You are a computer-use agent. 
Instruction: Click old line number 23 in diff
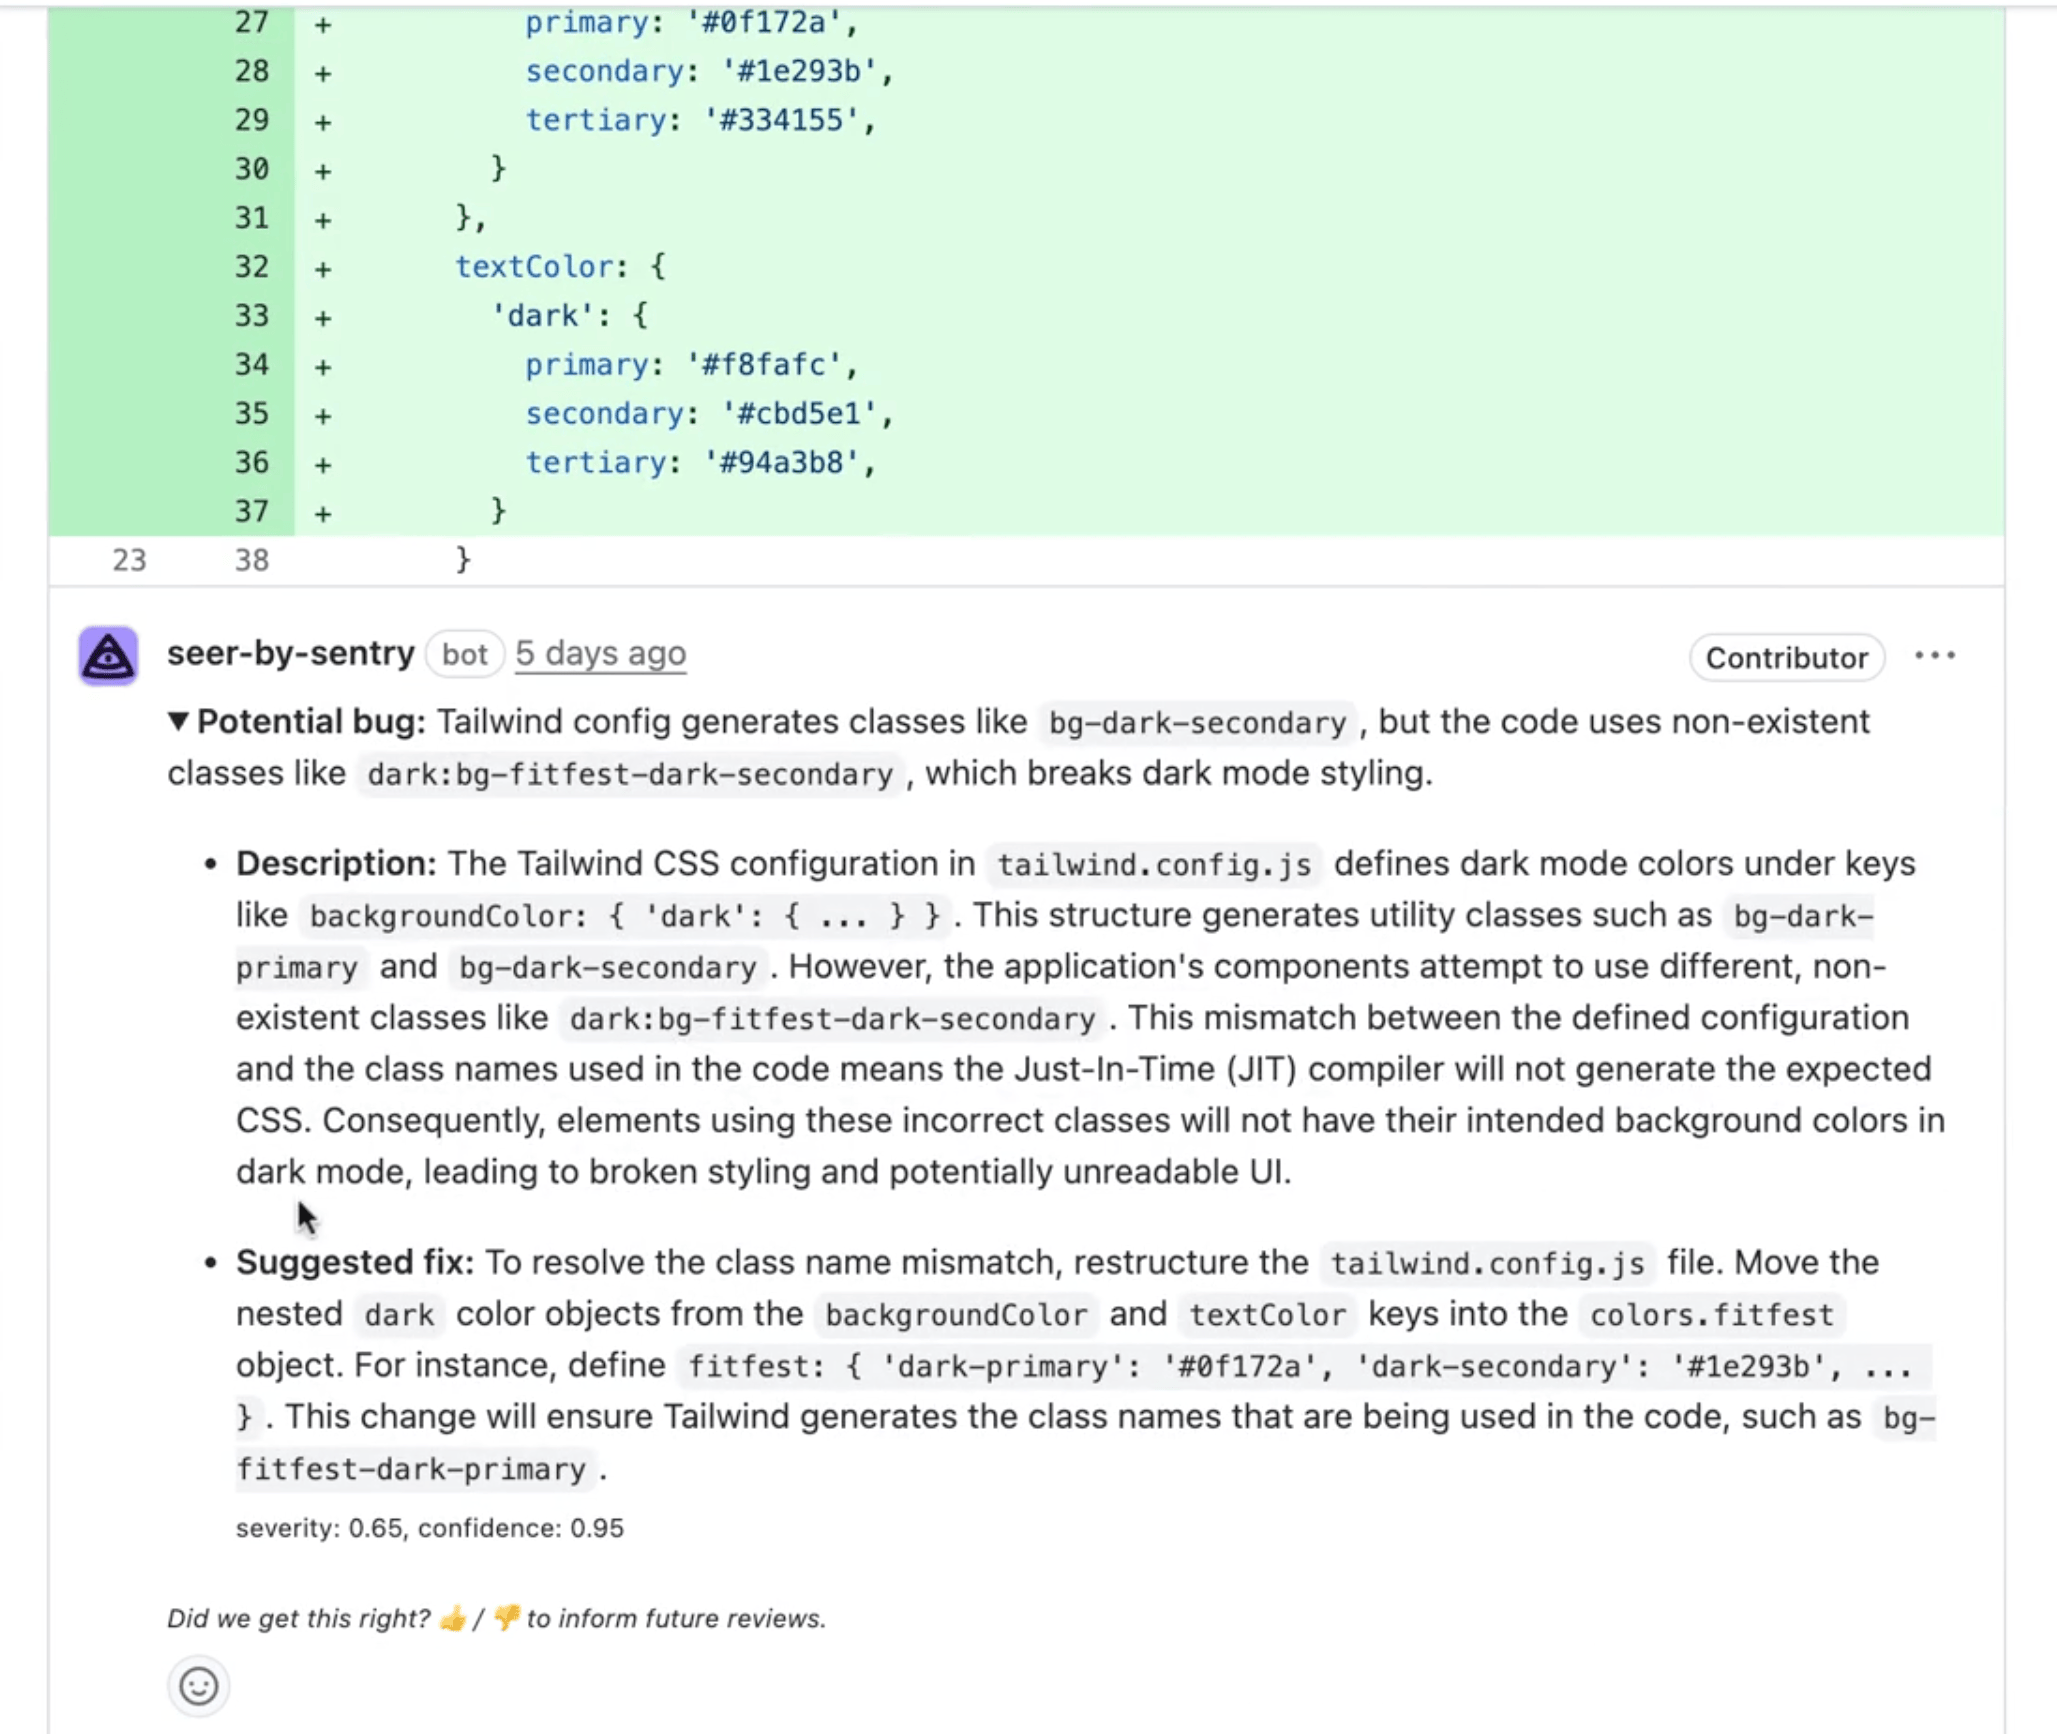click(129, 560)
